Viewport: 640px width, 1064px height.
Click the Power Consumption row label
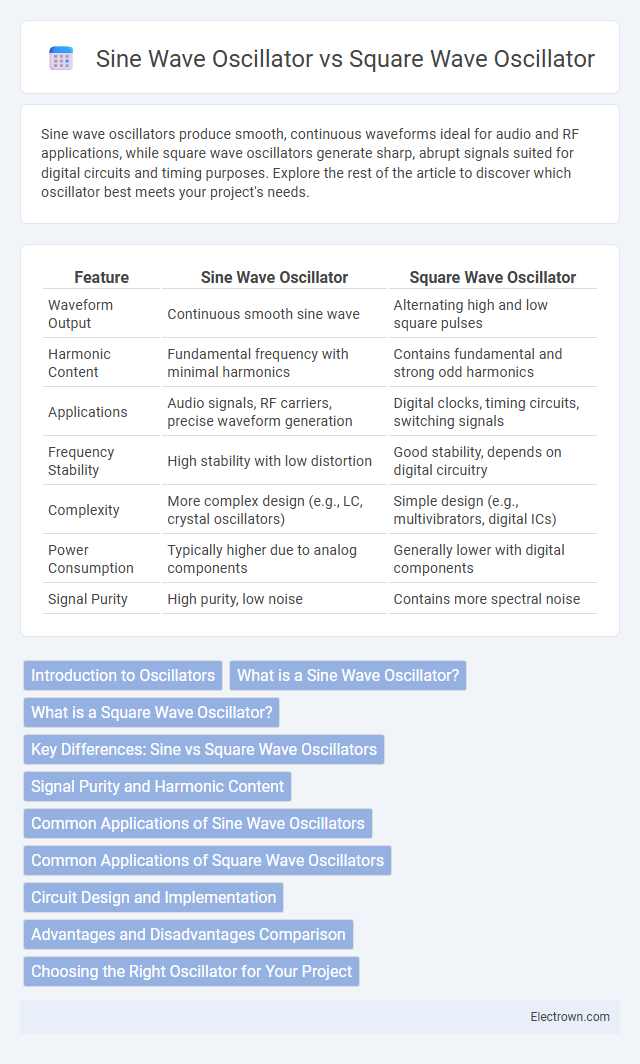(90, 559)
